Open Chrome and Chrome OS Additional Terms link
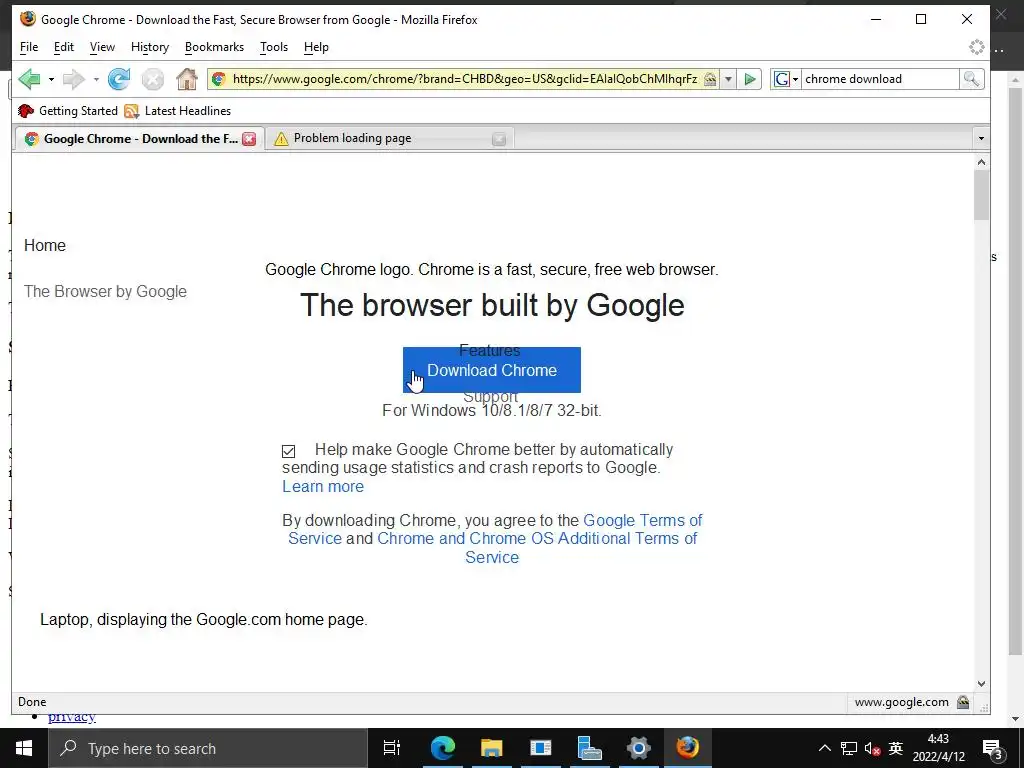1024x768 pixels. pos(537,548)
